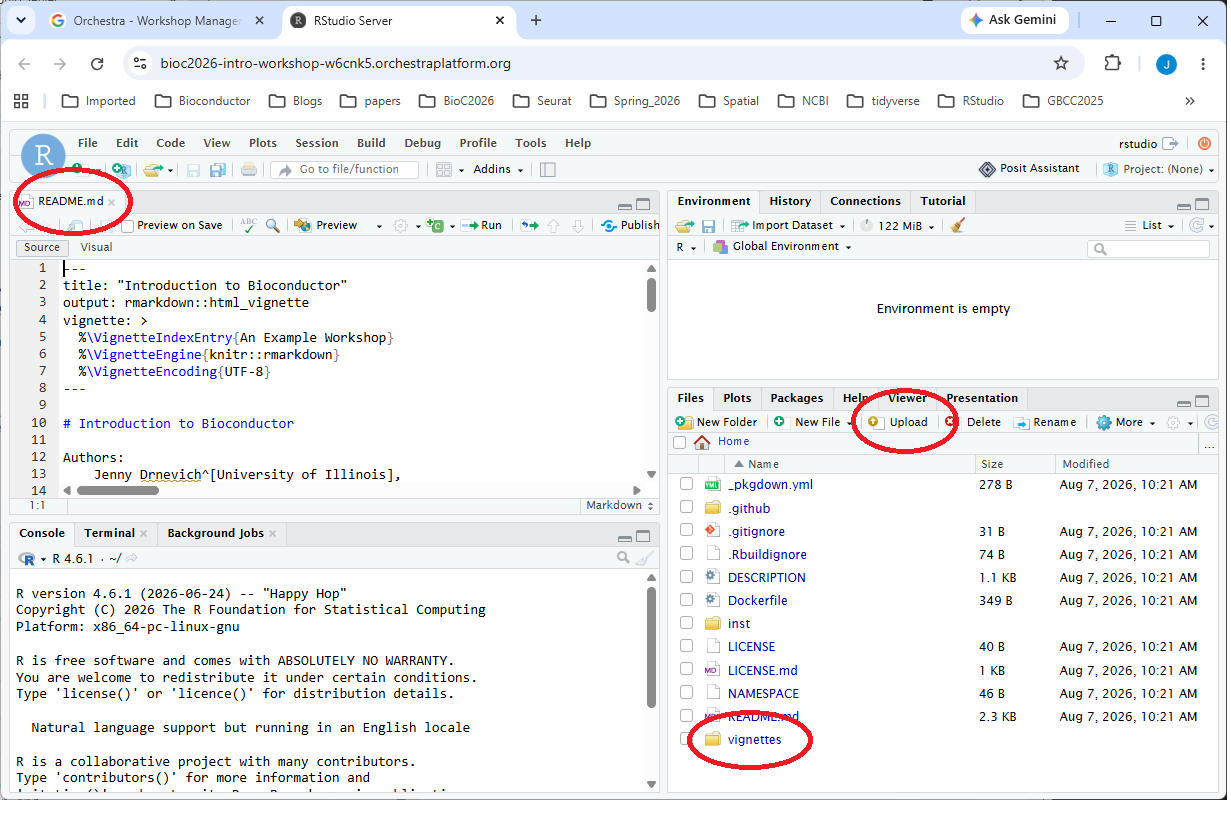Click the Save workspace icon in Environment
The height and width of the screenshot is (813, 1231).
(x=708, y=226)
